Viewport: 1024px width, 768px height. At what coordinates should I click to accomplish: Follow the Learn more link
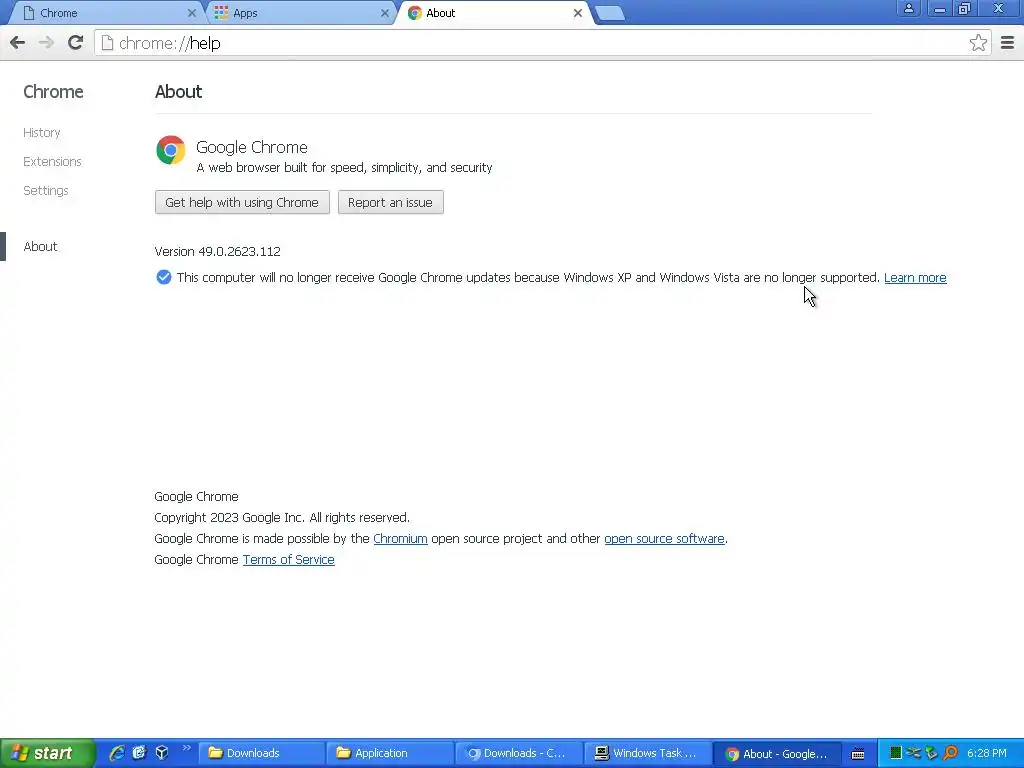click(x=915, y=278)
